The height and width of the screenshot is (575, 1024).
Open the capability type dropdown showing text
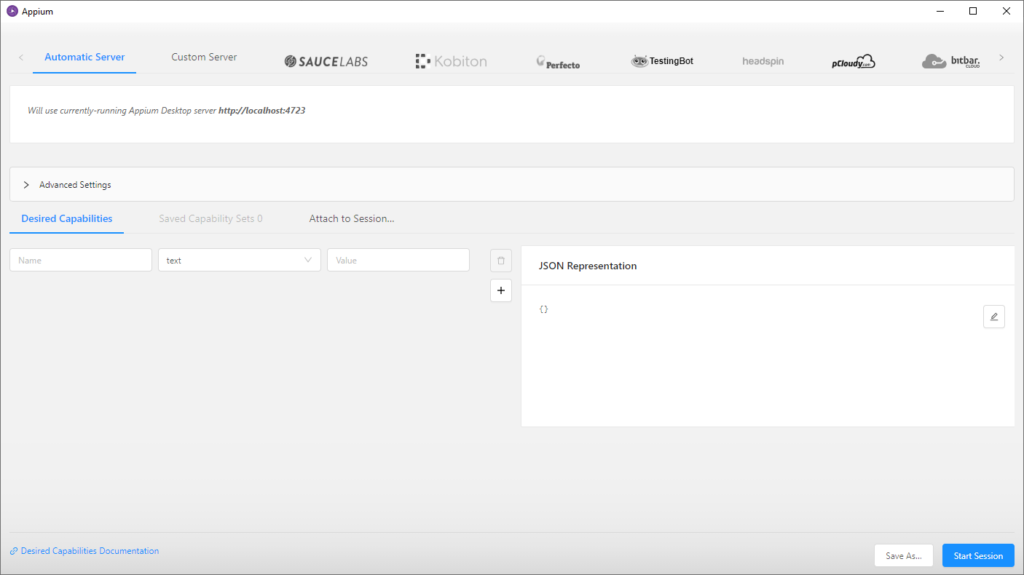click(239, 260)
